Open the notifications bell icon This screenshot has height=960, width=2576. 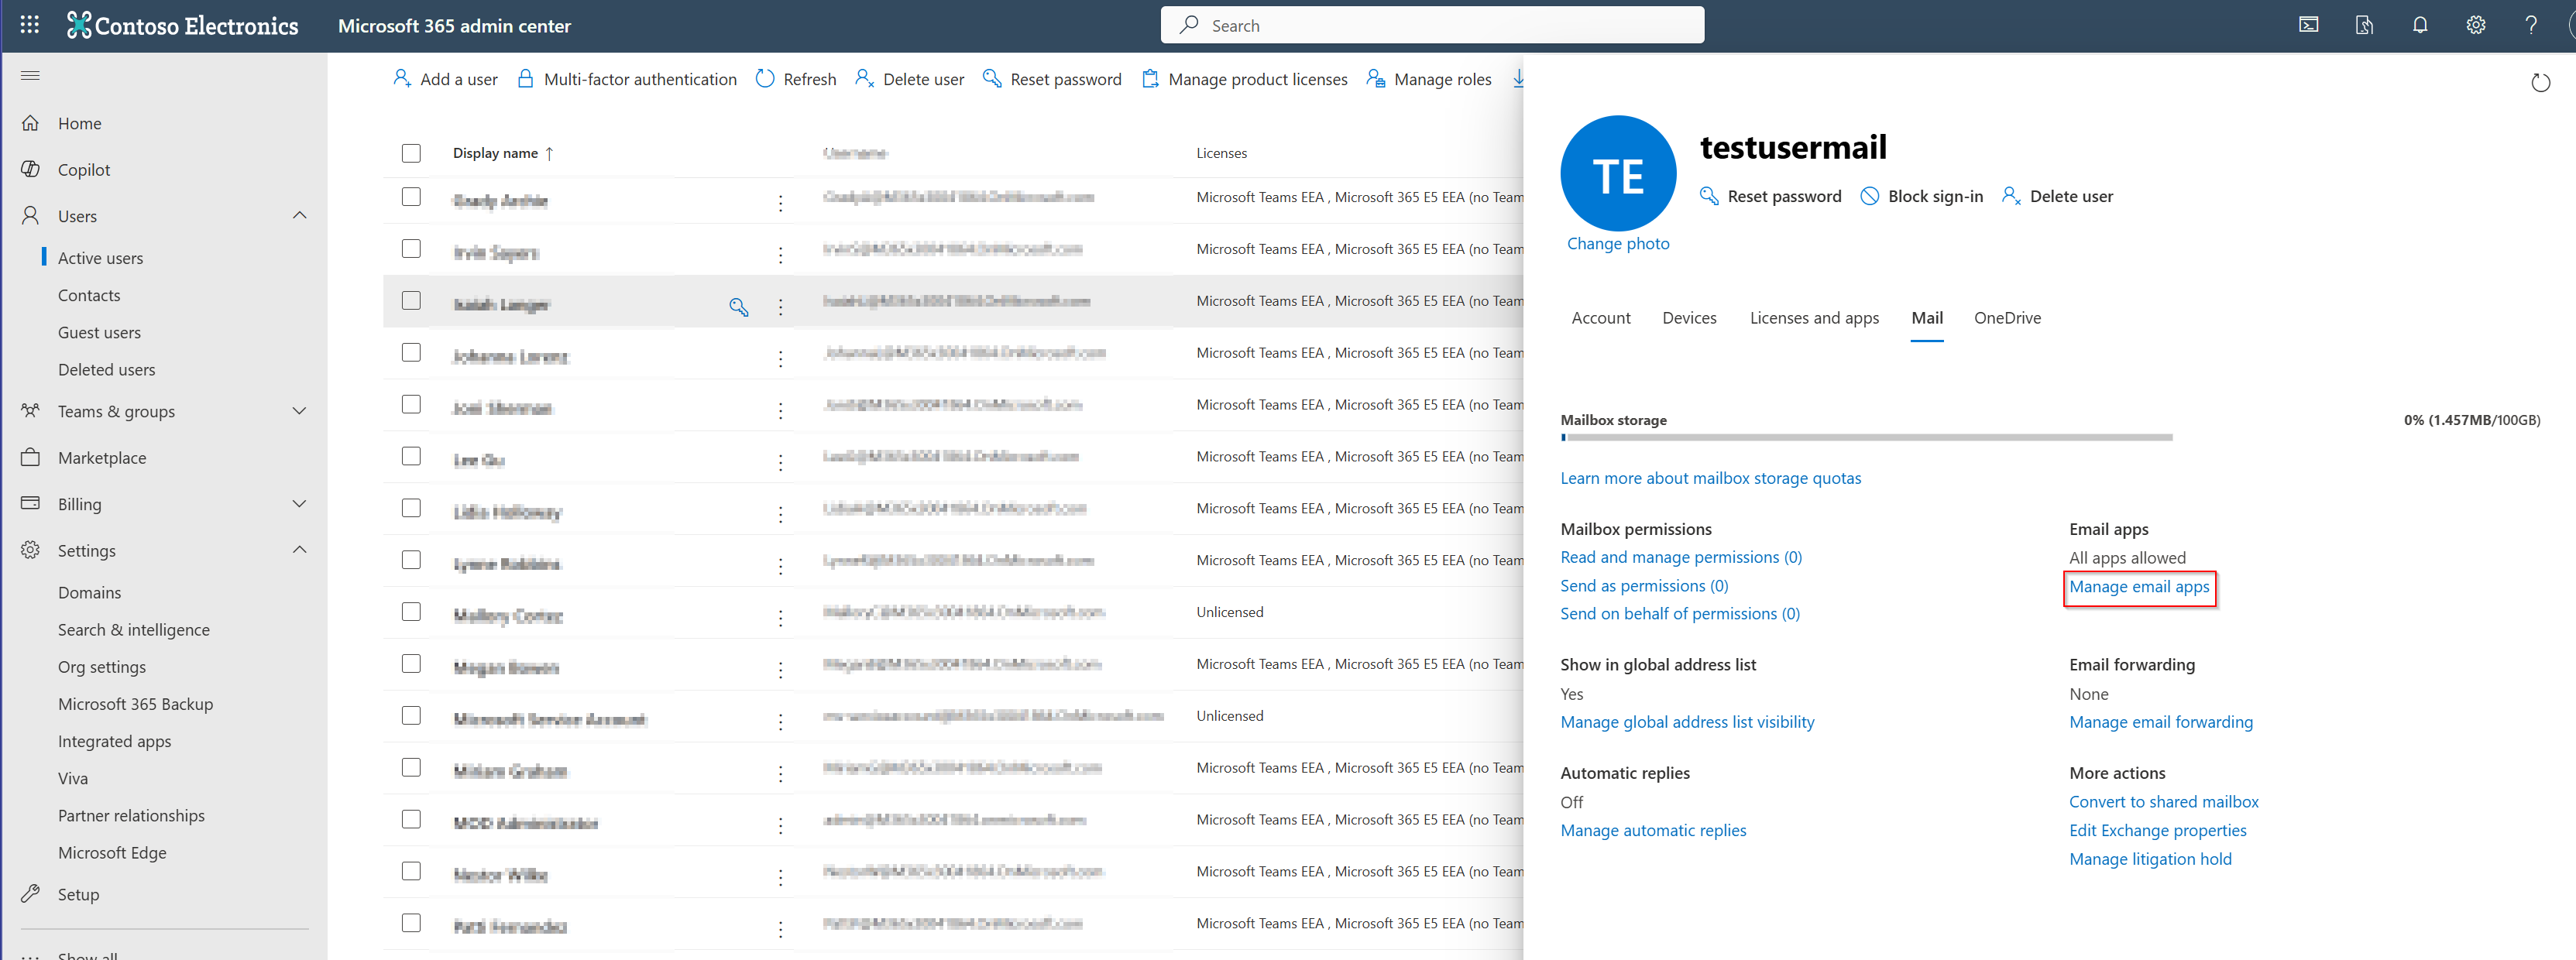pyautogui.click(x=2420, y=25)
